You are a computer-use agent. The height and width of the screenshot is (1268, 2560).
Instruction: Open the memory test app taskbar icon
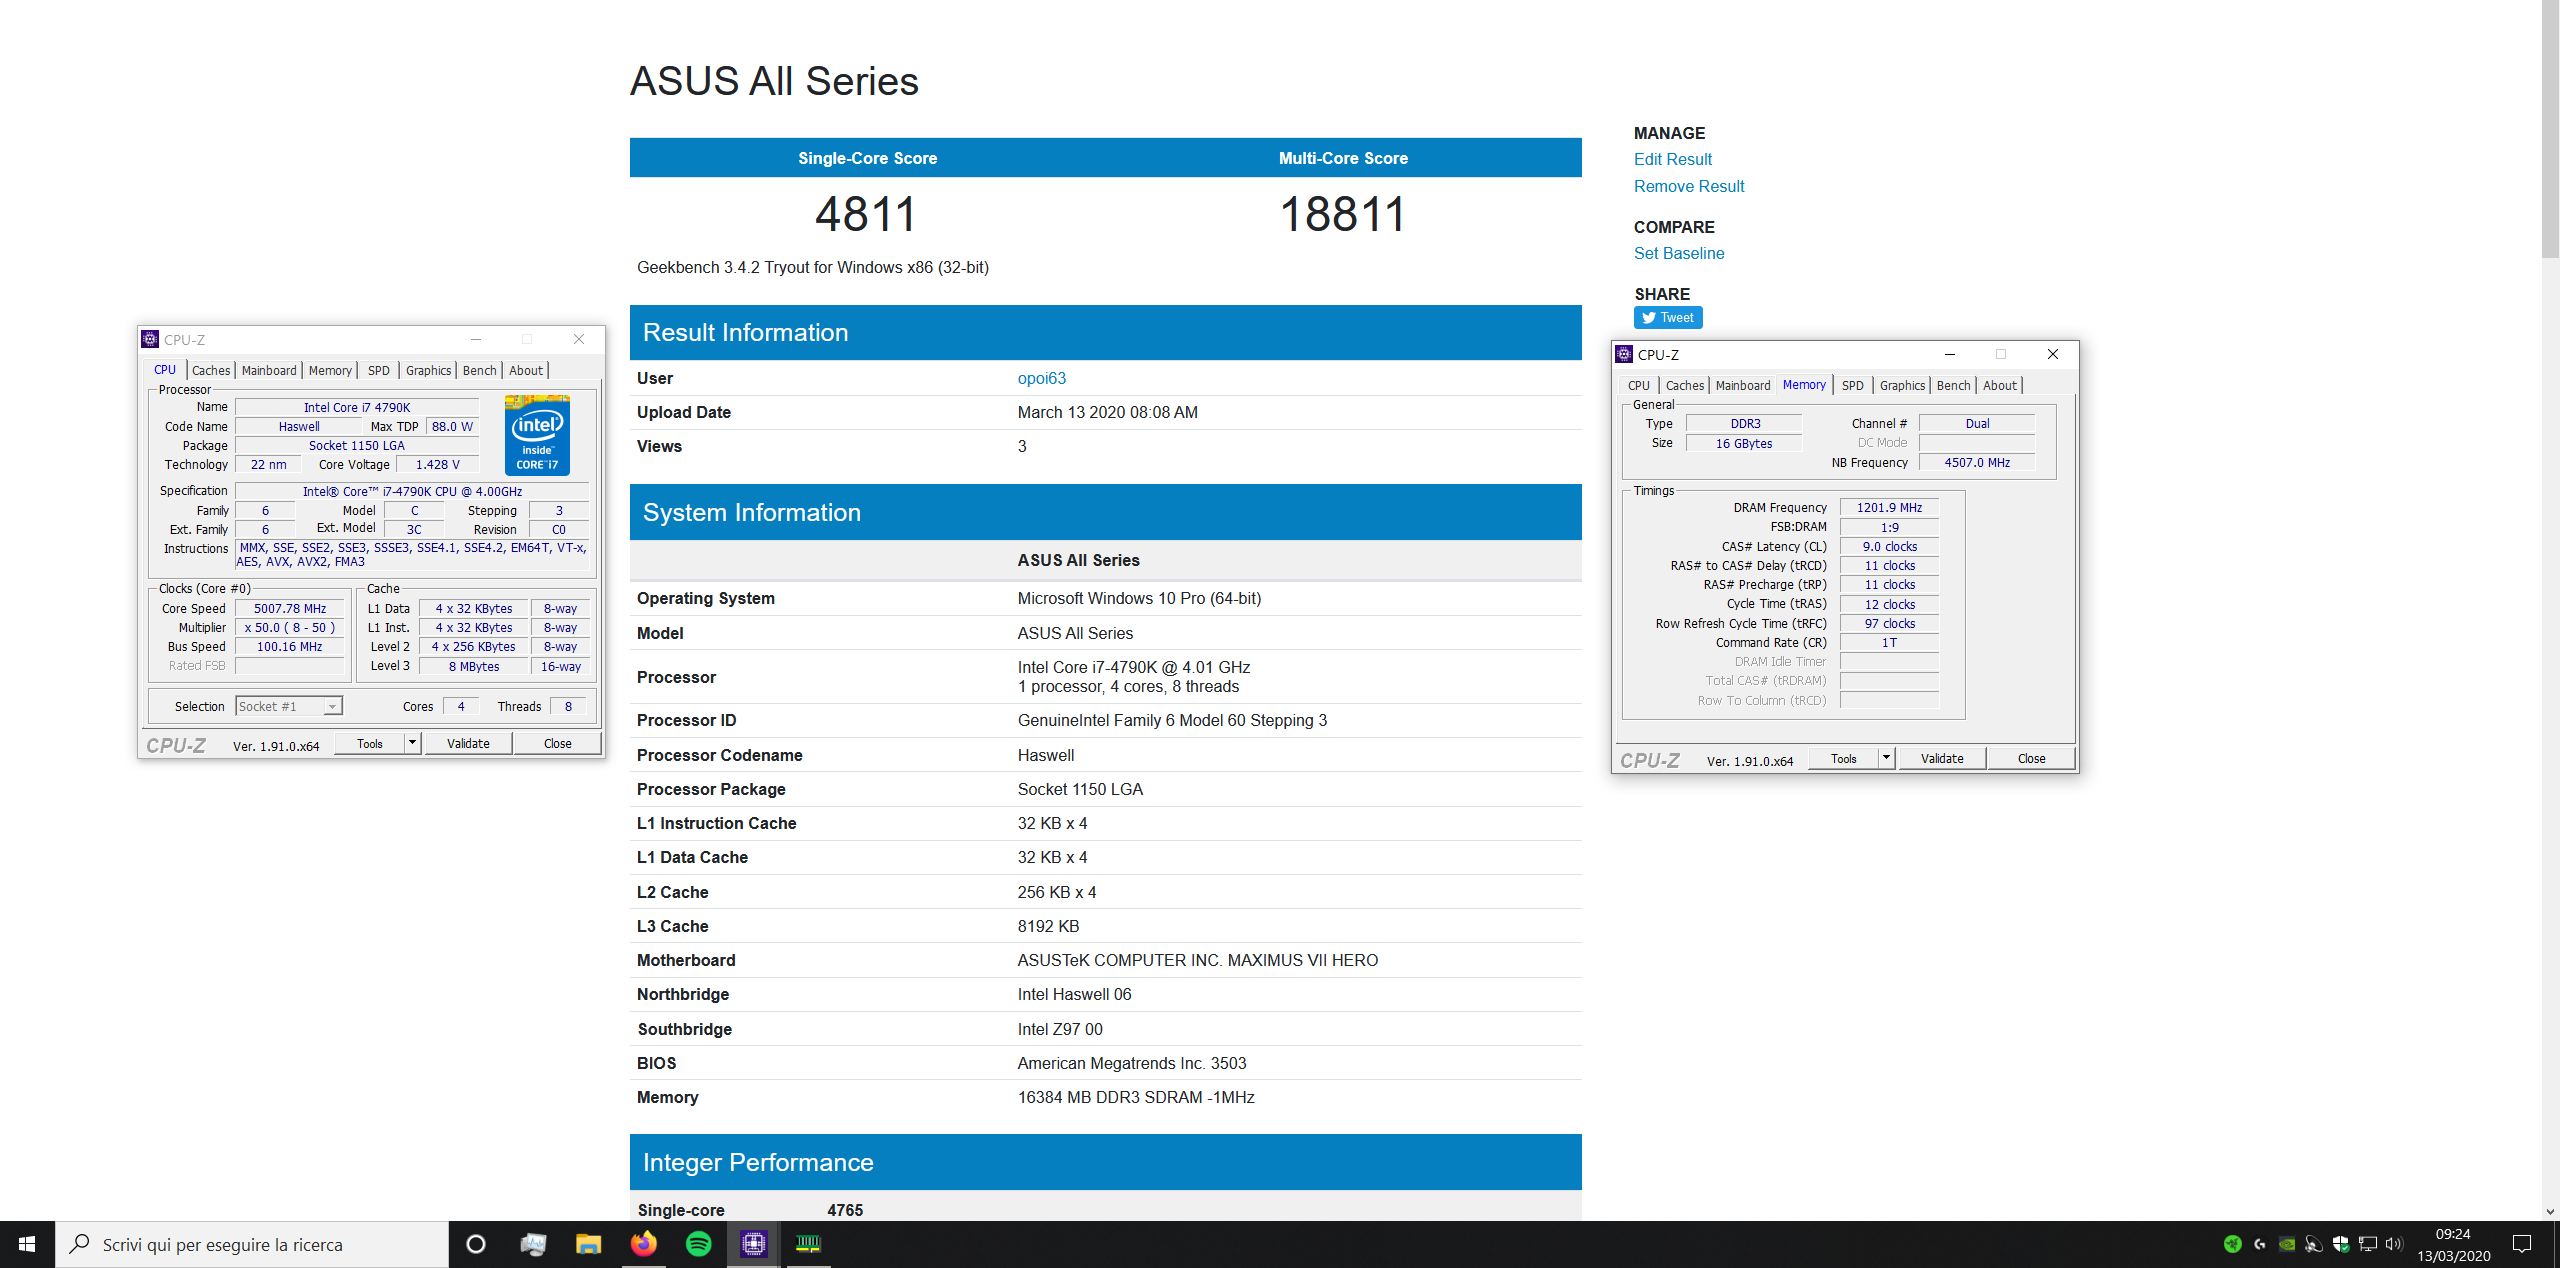pyautogui.click(x=808, y=1244)
